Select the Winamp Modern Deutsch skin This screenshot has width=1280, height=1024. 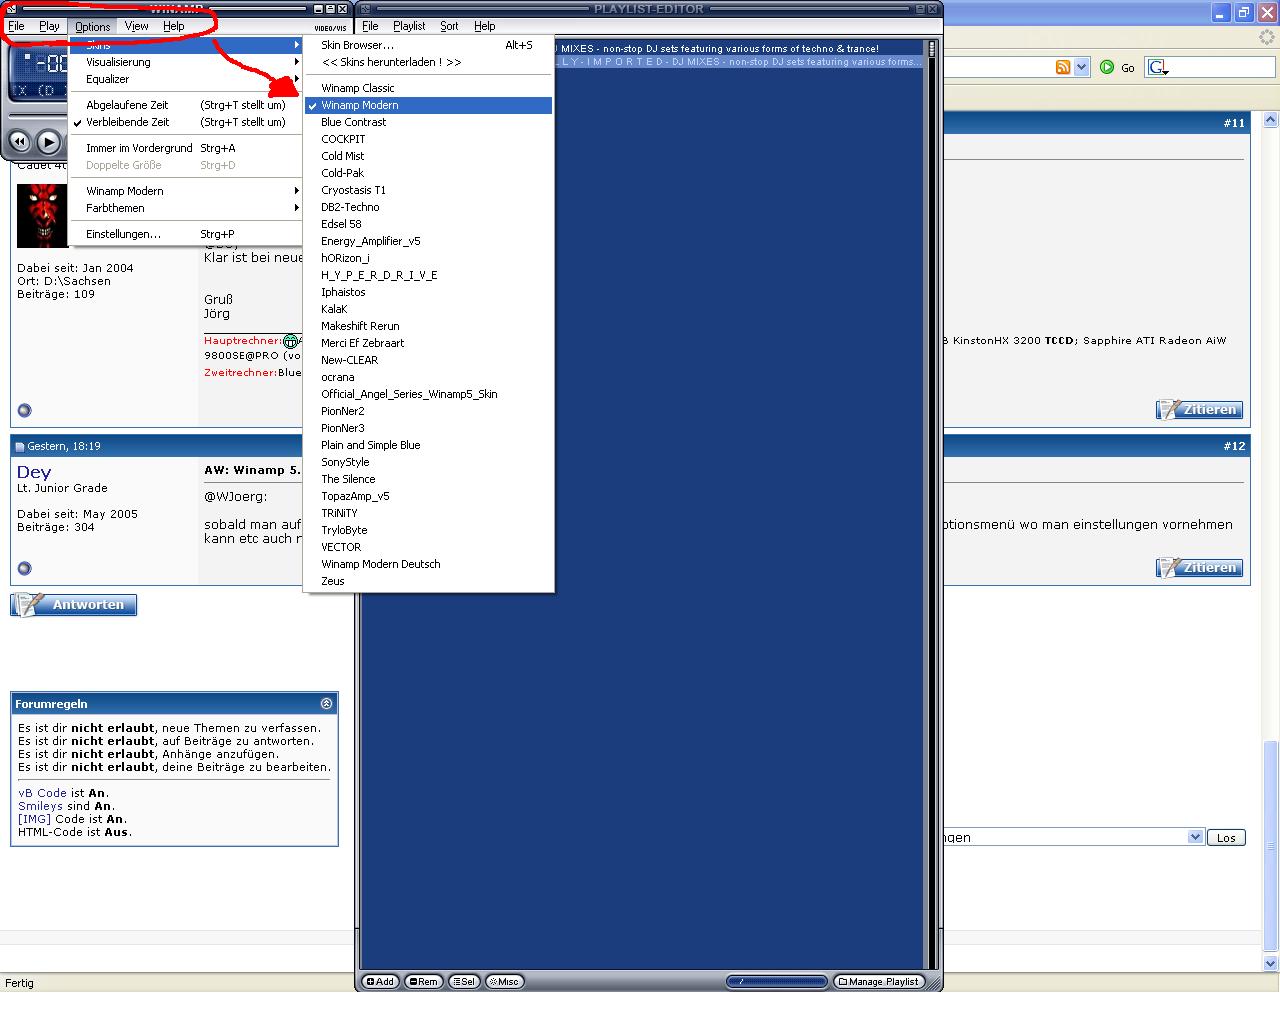coord(428,564)
